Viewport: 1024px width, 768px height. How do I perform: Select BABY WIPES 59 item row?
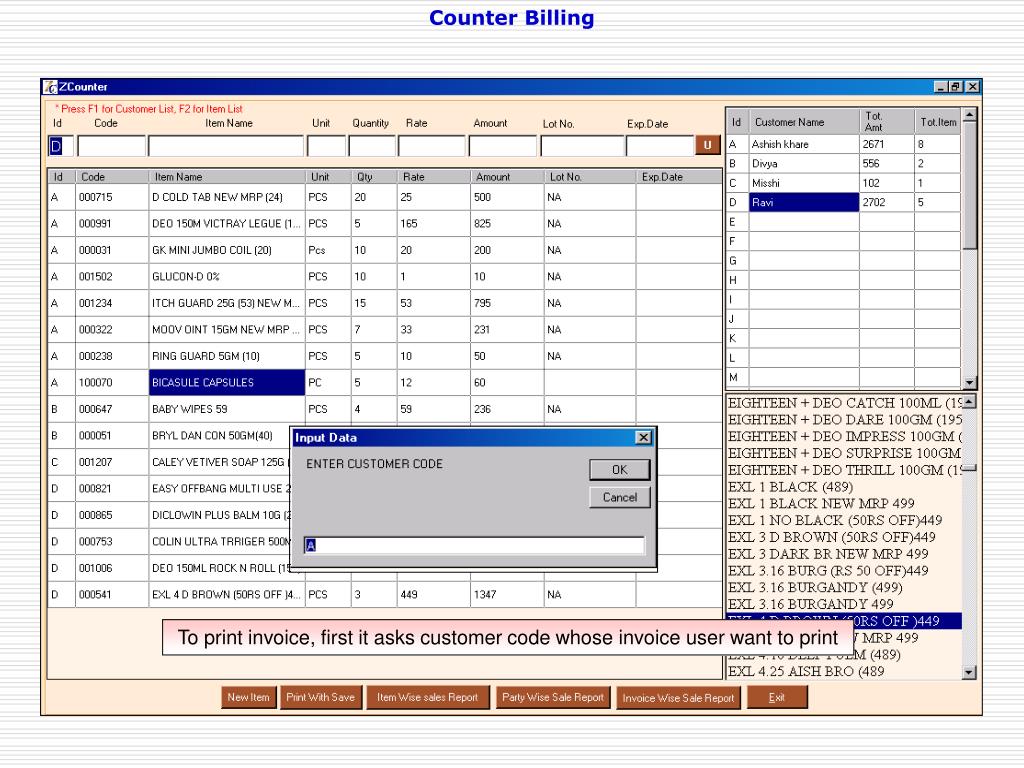[x=384, y=409]
